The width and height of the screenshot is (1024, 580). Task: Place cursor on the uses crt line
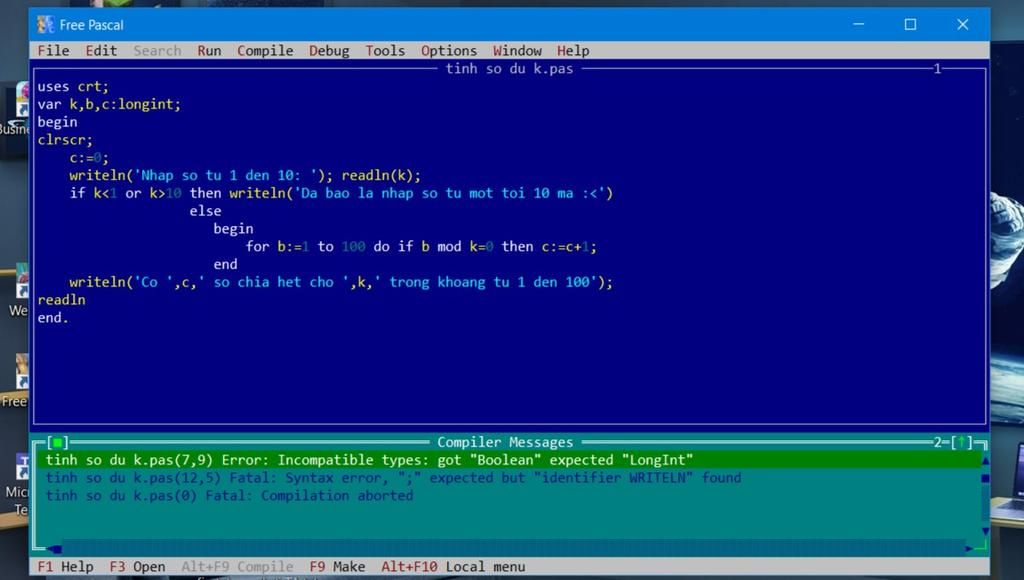[x=73, y=87]
